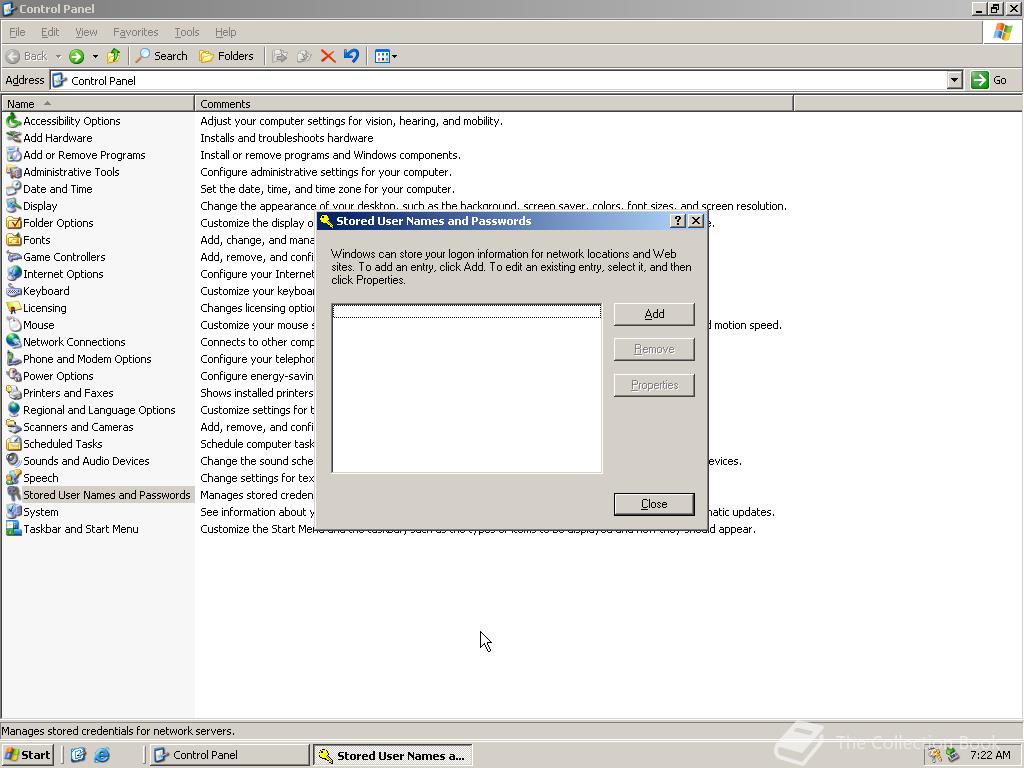Select the Taskbar and Start Menu icon
Image resolution: width=1024 pixels, height=768 pixels.
tap(14, 528)
